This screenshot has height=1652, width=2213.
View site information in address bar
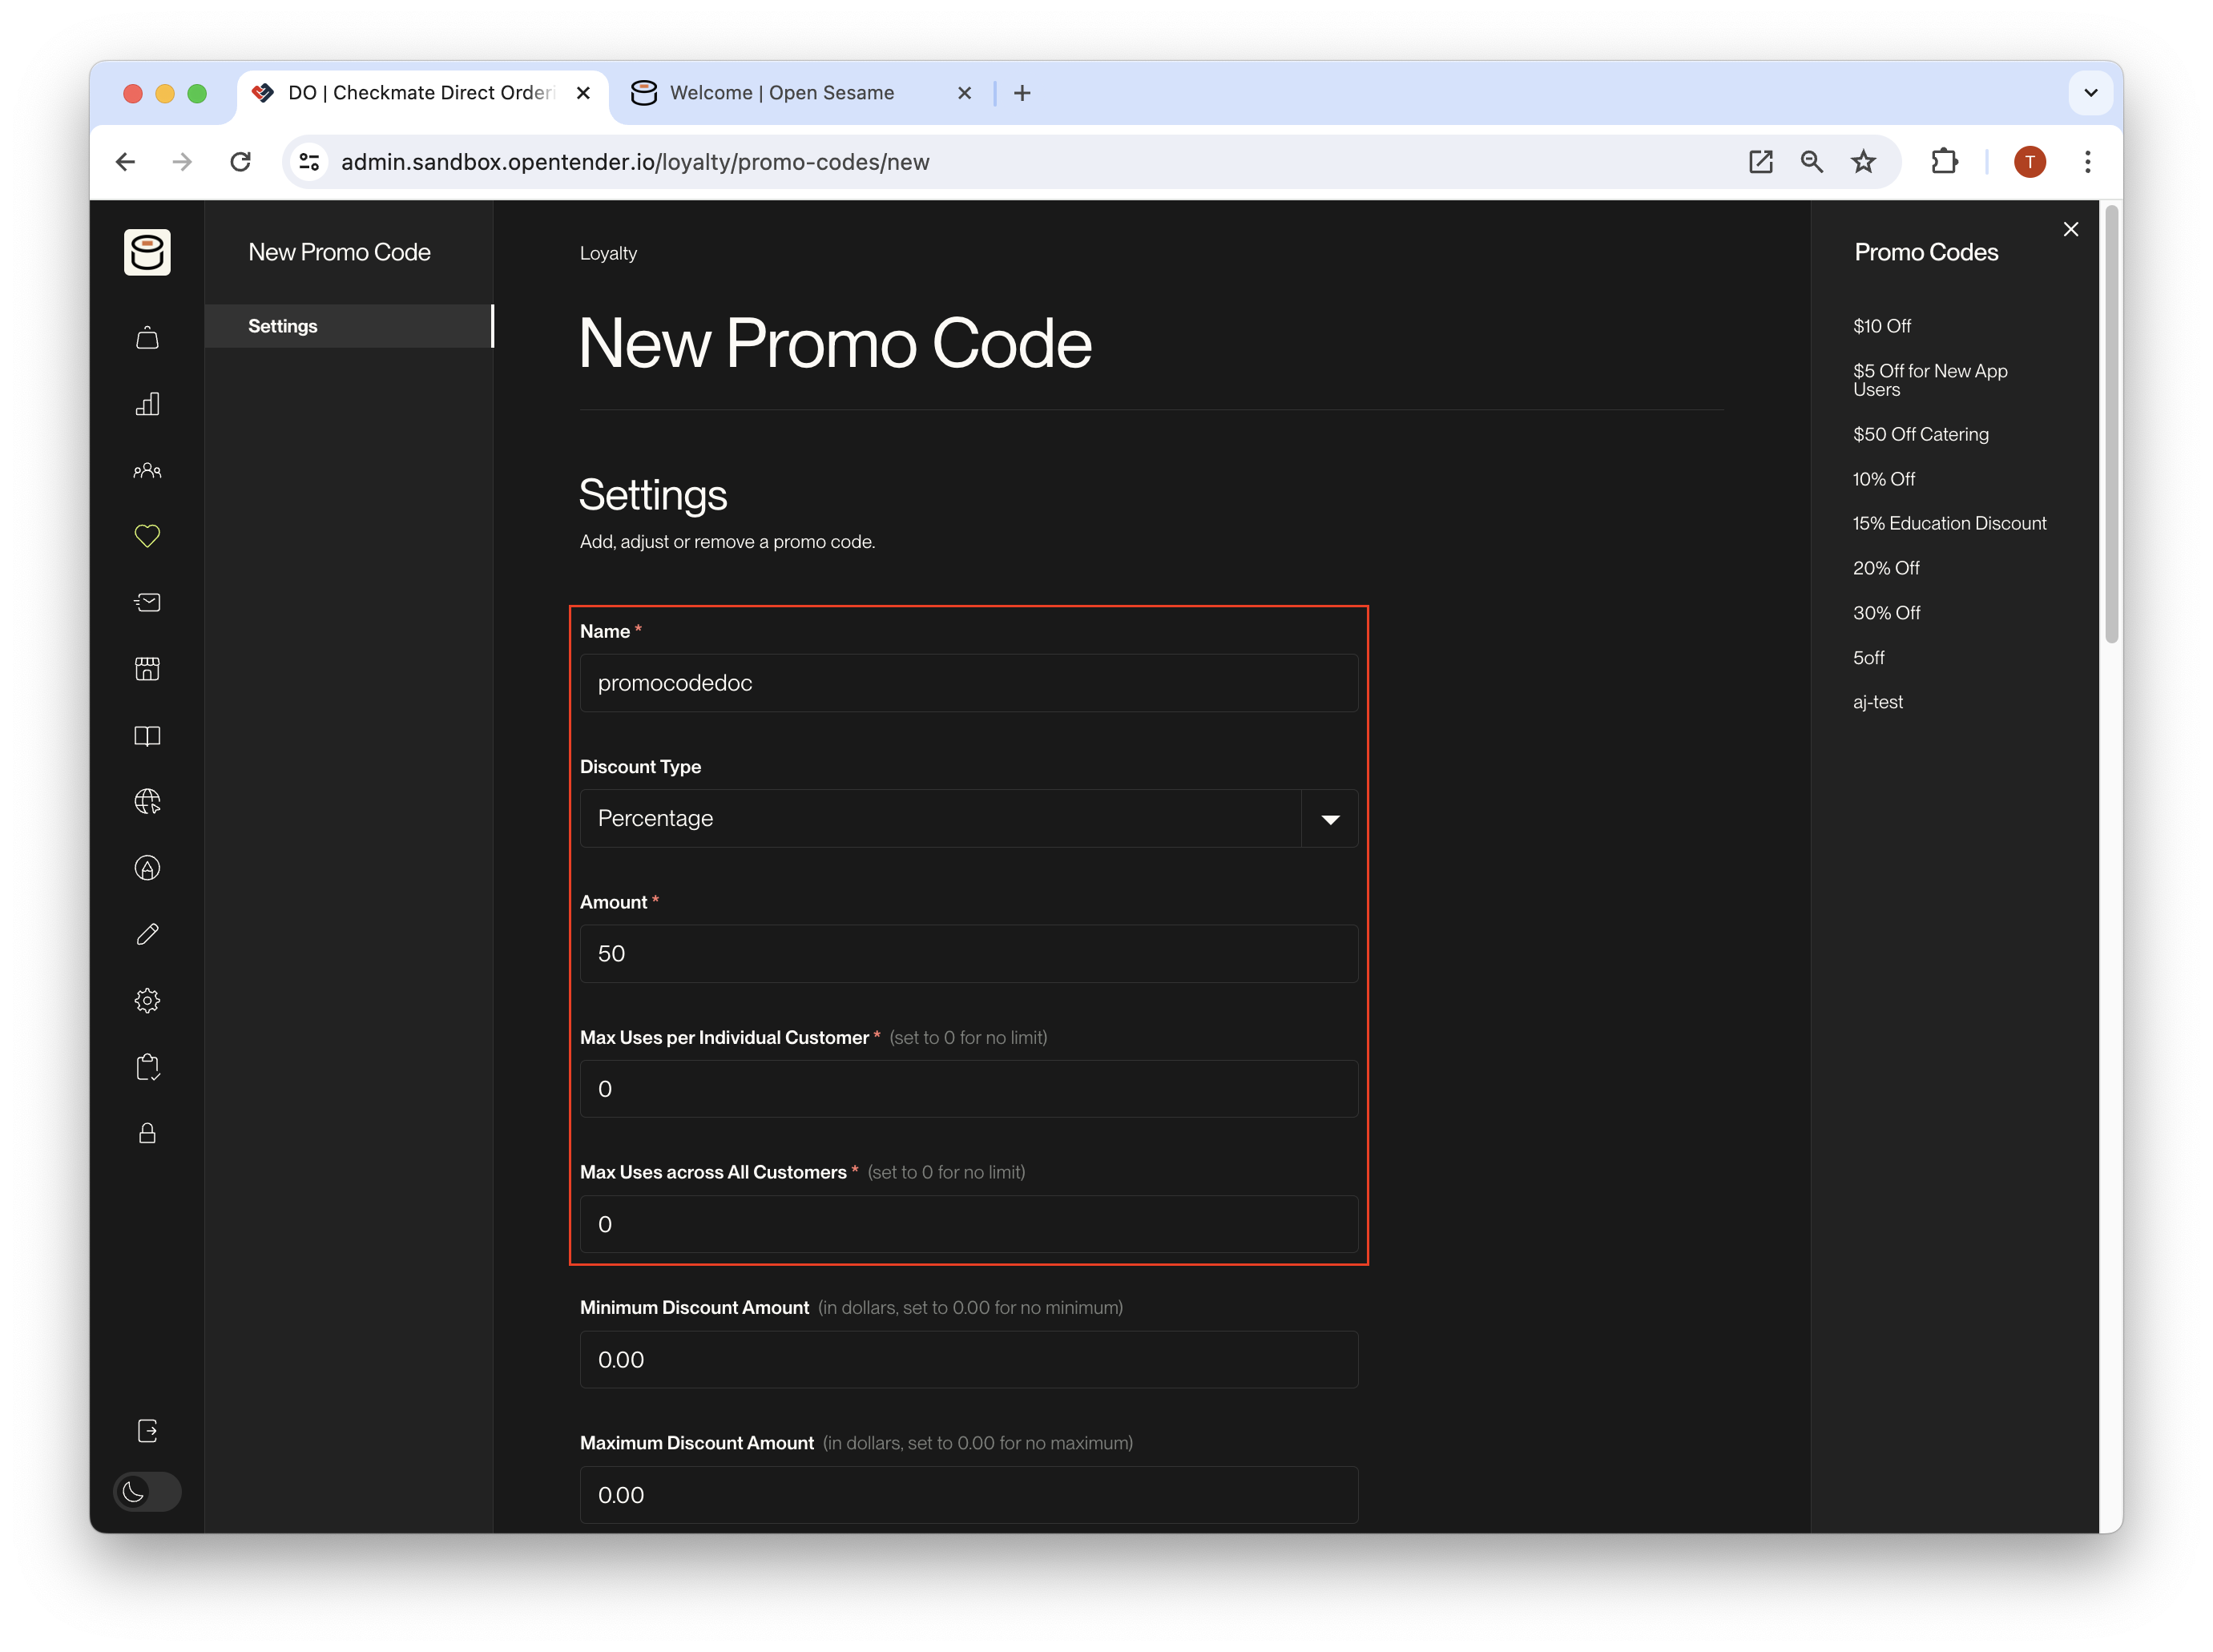(310, 162)
